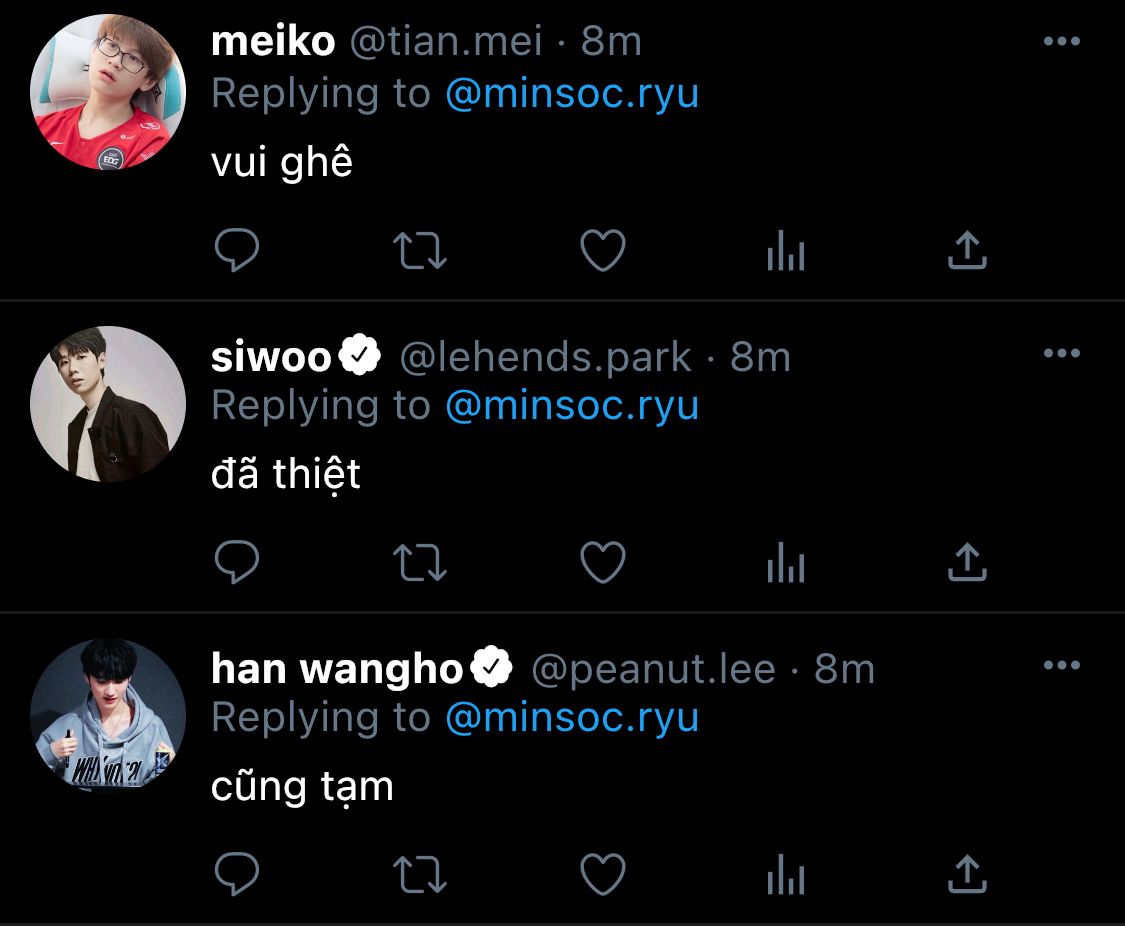Like han wangho's "cũng tạm" tweet
The width and height of the screenshot is (1125, 926).
603,874
